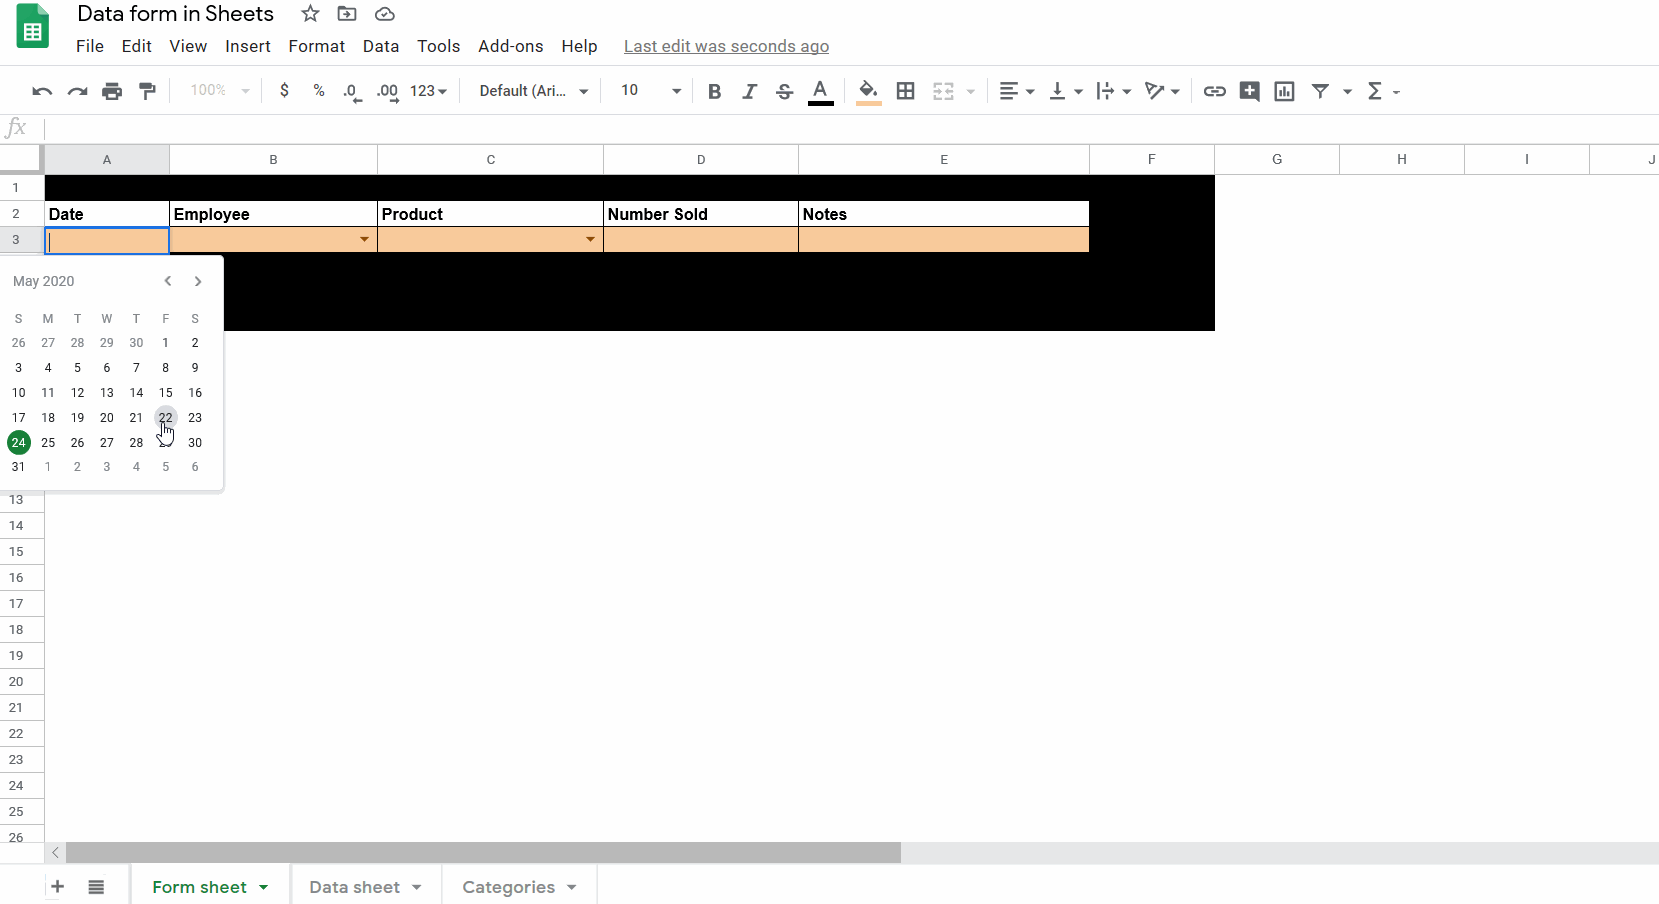Toggle bold formatting
The height and width of the screenshot is (904, 1659).
(x=714, y=91)
